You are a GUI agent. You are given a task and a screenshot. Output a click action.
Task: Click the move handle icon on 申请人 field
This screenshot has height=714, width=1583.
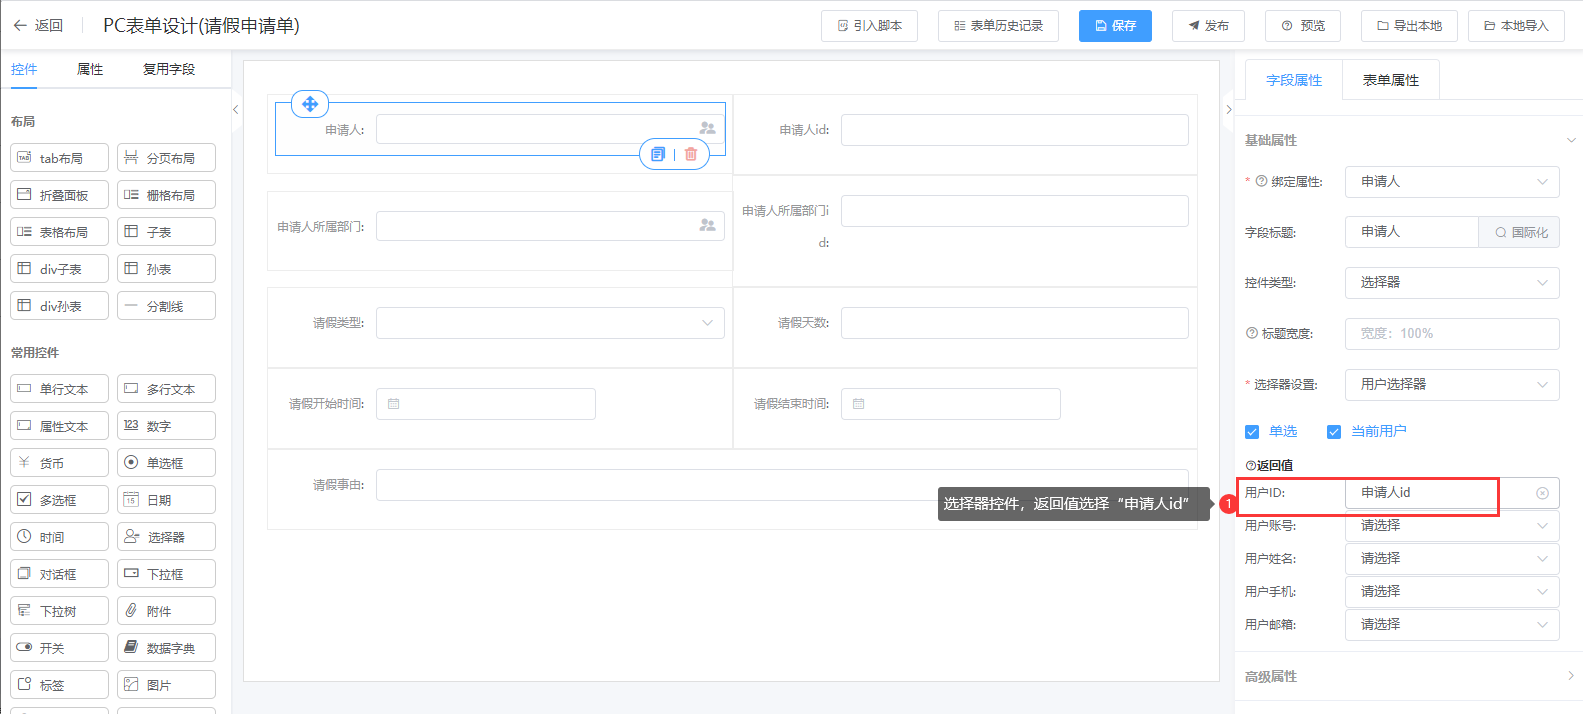pyautogui.click(x=310, y=104)
